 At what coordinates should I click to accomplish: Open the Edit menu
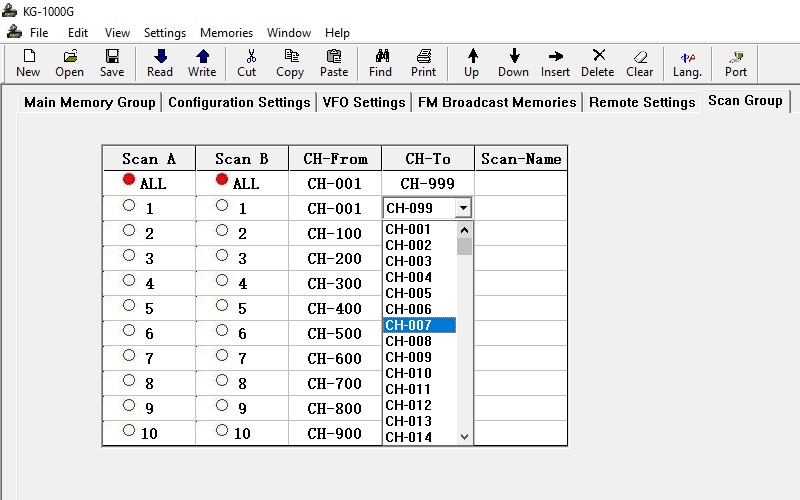point(78,33)
